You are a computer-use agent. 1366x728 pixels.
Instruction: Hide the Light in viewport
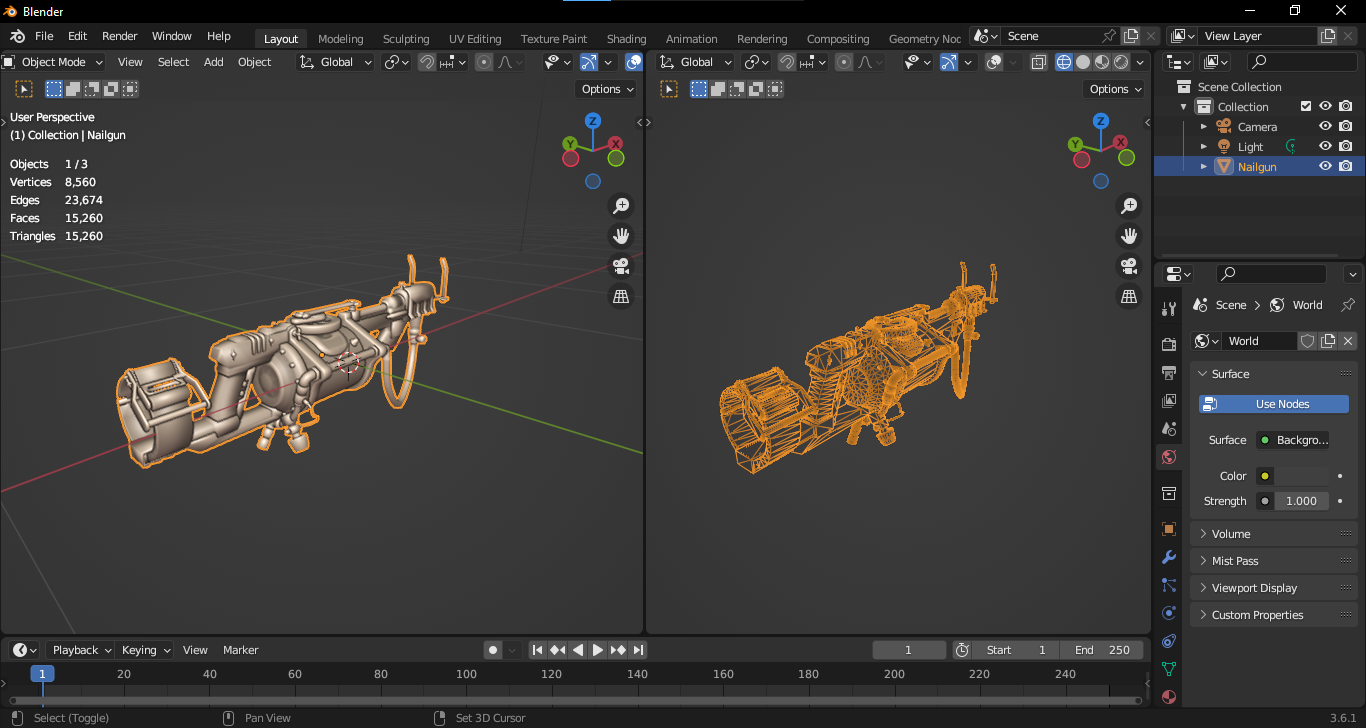pyautogui.click(x=1325, y=147)
